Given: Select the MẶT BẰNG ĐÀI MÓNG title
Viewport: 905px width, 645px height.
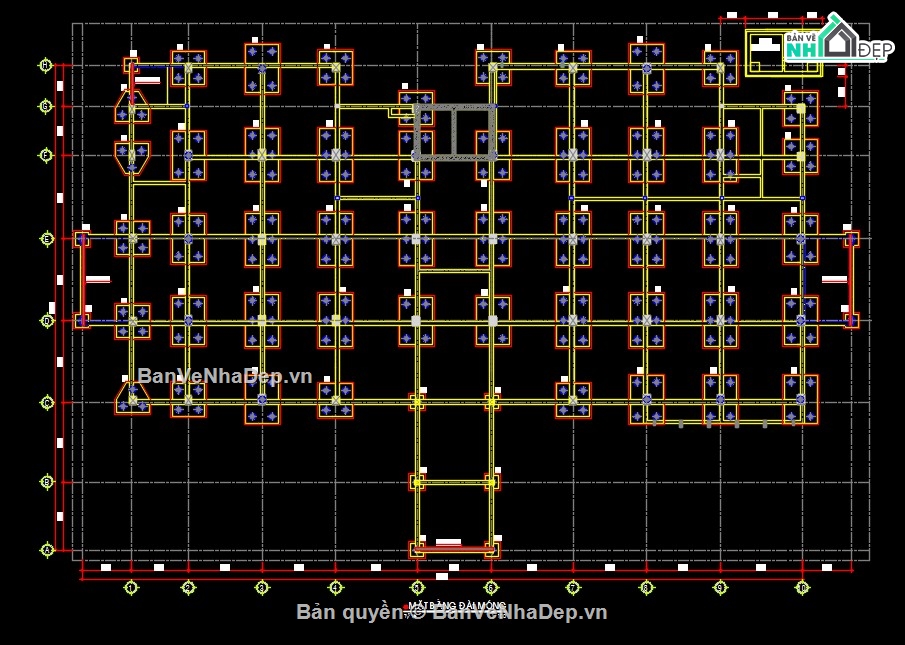Looking at the screenshot, I should coord(457,605).
